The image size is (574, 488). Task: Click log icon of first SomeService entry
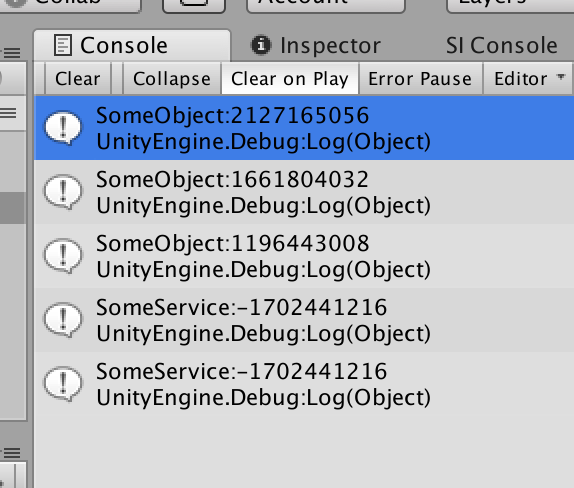coord(63,320)
